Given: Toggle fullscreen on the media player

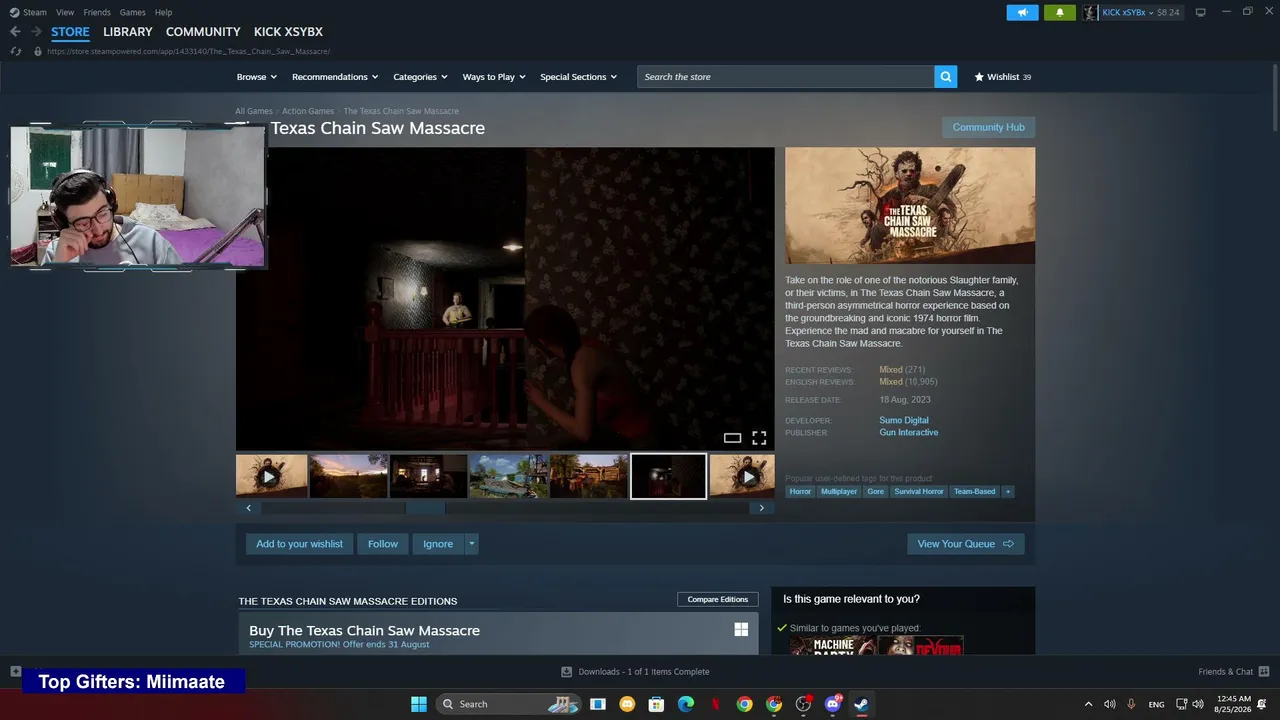Looking at the screenshot, I should pyautogui.click(x=759, y=438).
